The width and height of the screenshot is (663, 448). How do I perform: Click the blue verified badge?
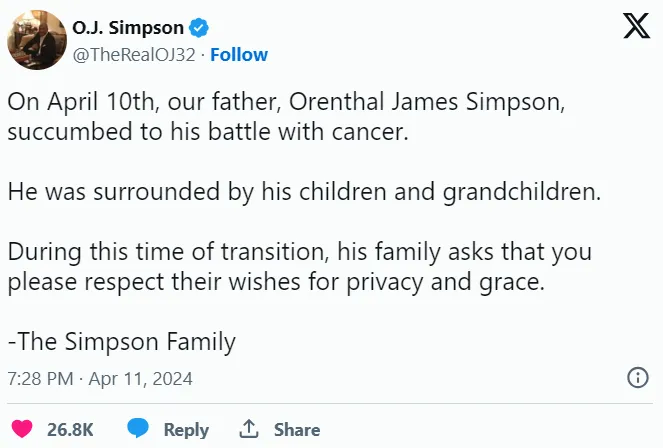196,29
